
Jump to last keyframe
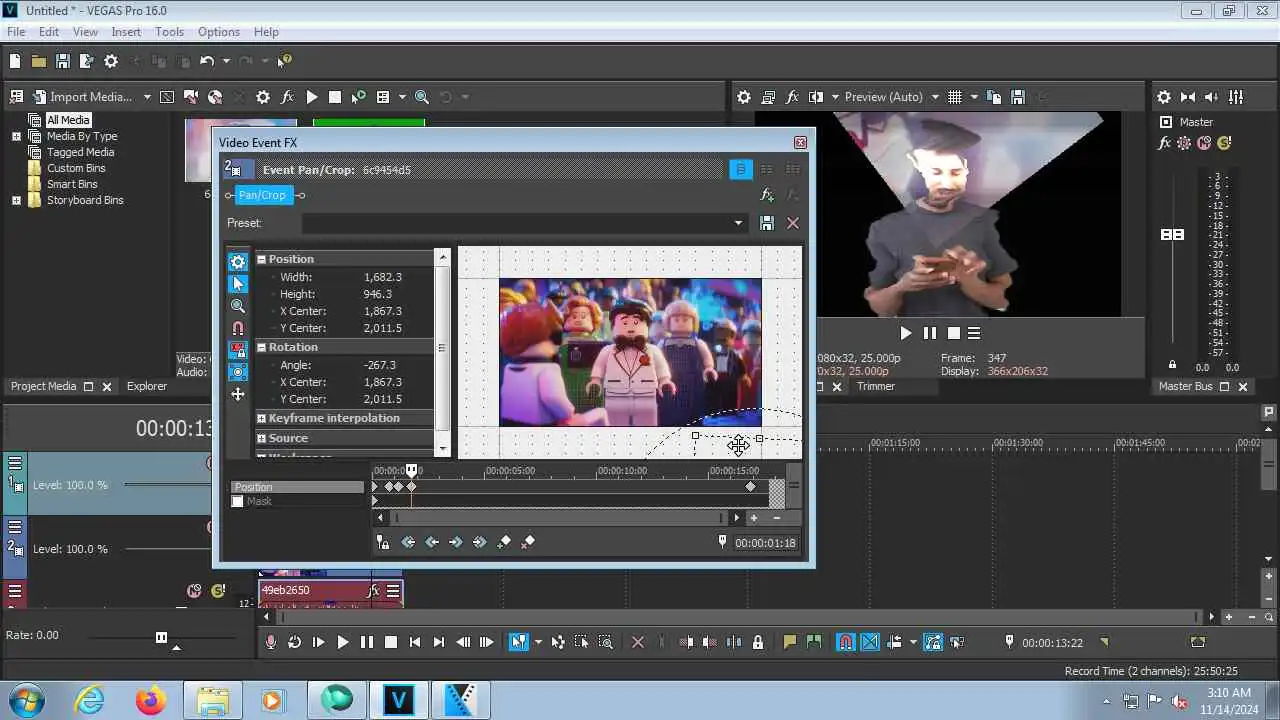[x=480, y=542]
